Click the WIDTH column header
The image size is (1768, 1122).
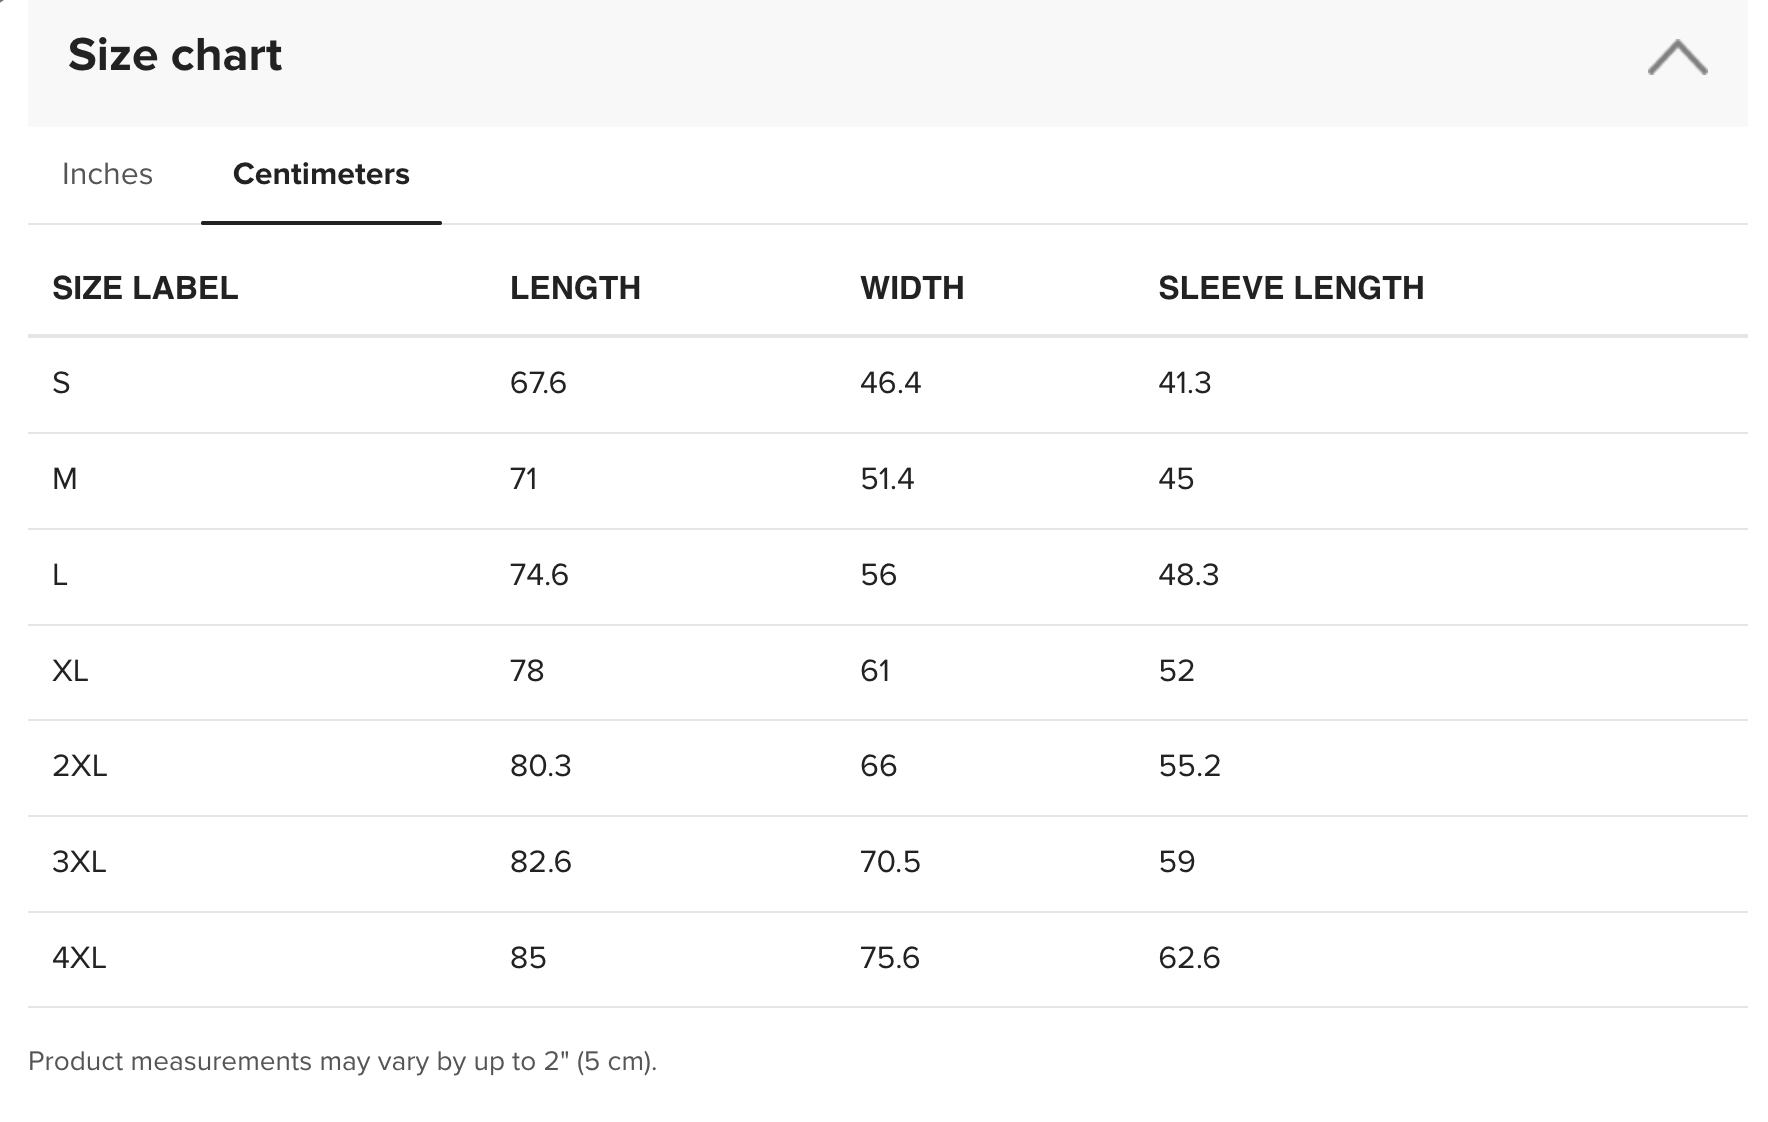(x=912, y=288)
